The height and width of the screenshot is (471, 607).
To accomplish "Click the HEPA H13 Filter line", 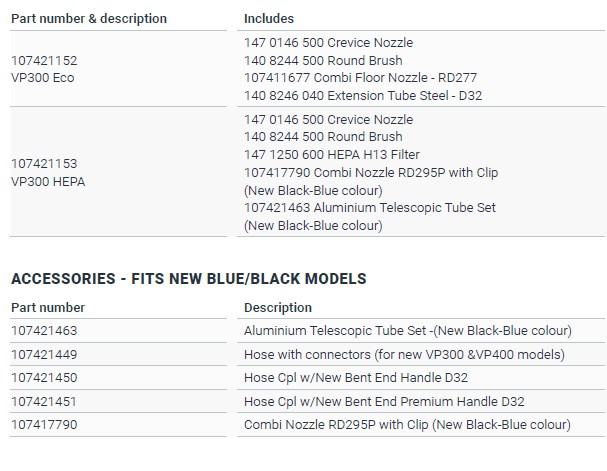I will [332, 155].
